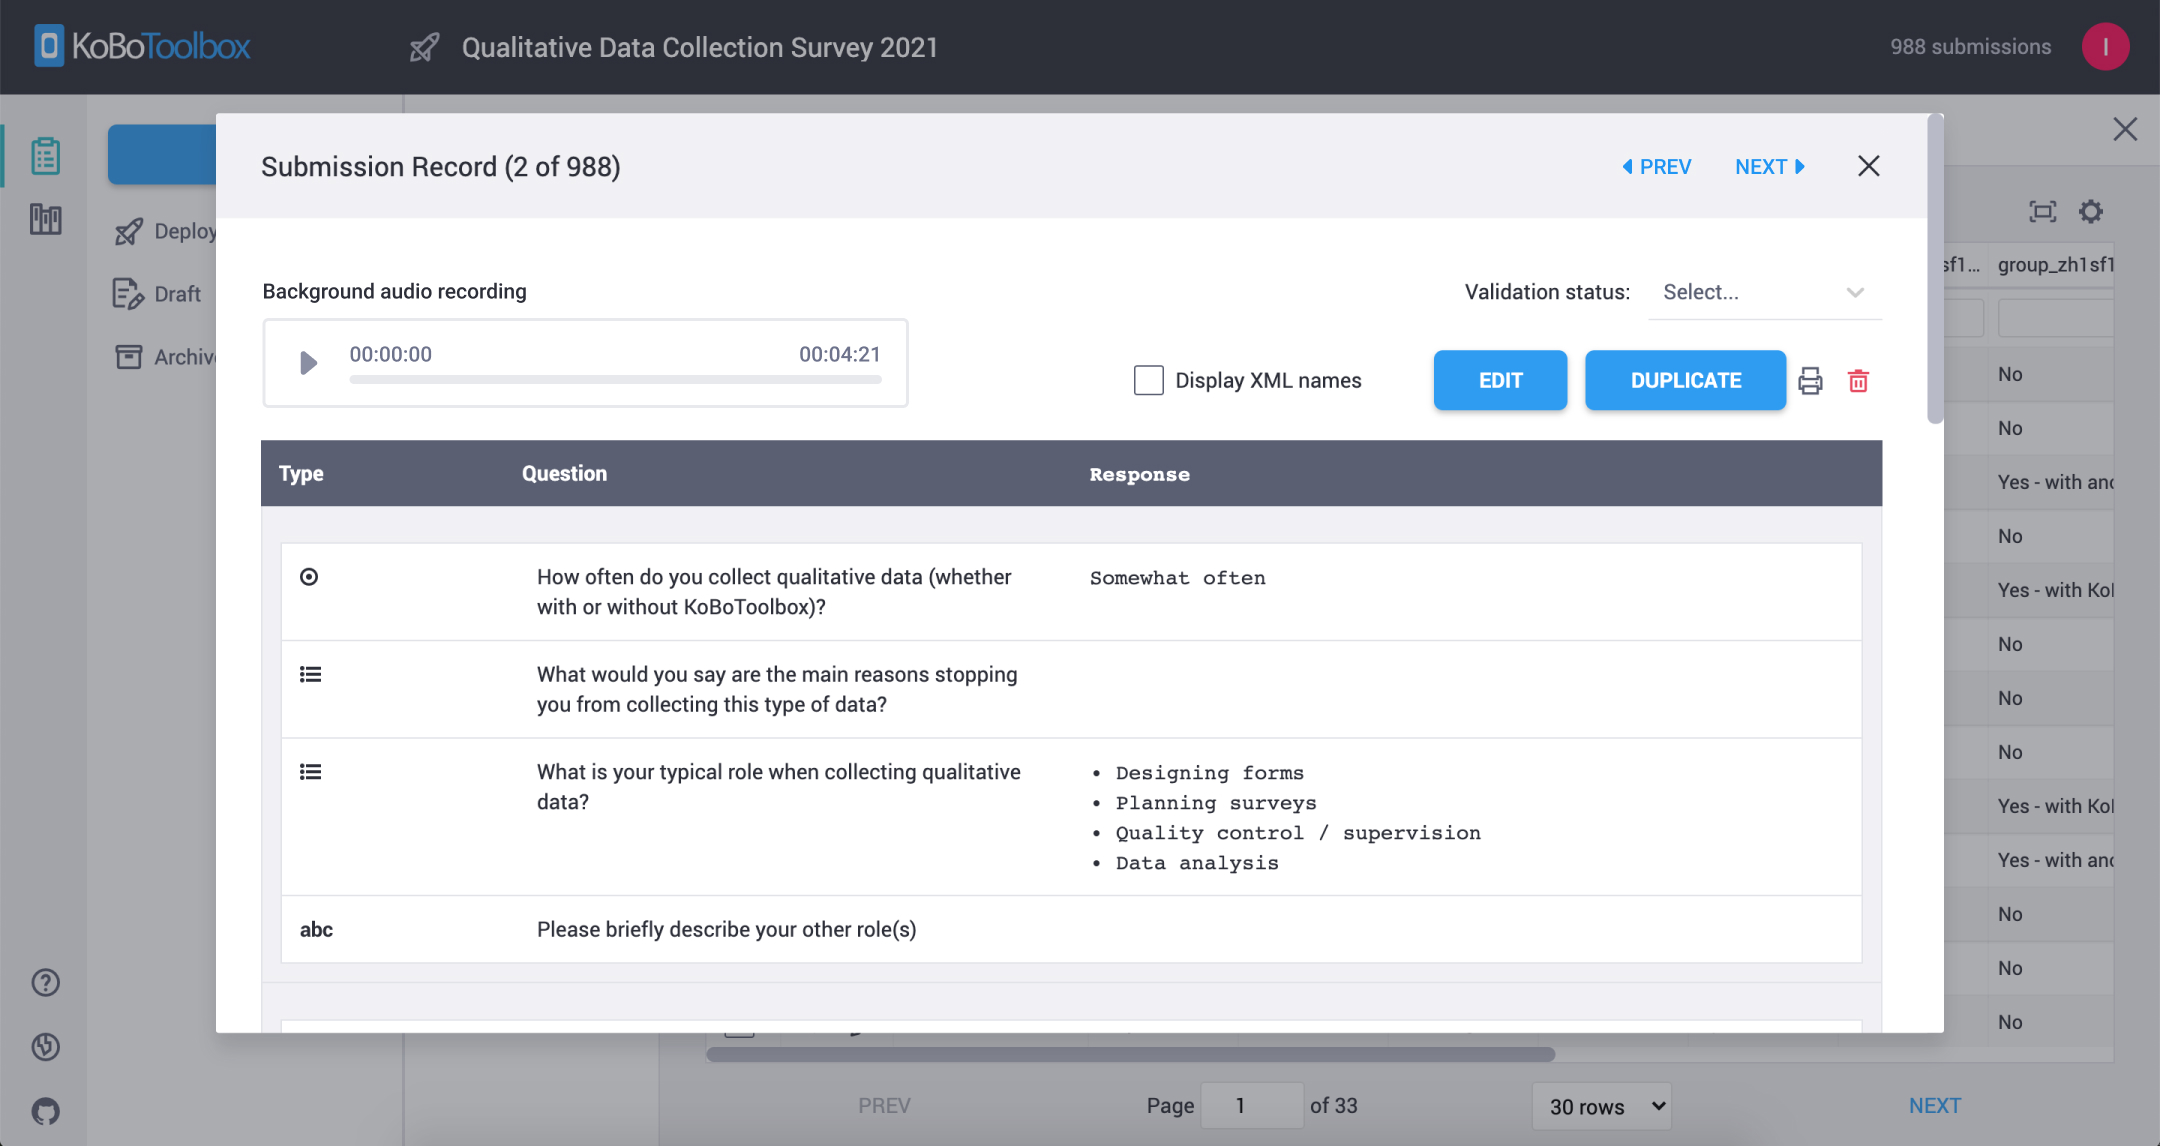Play the background audio recording
2161x1147 pixels.
click(306, 363)
